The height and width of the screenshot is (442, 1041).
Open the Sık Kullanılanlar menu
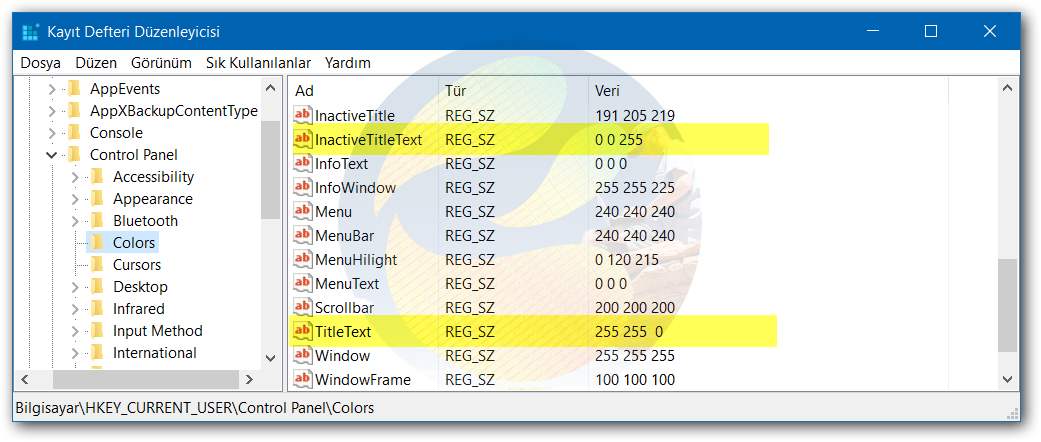tap(258, 63)
